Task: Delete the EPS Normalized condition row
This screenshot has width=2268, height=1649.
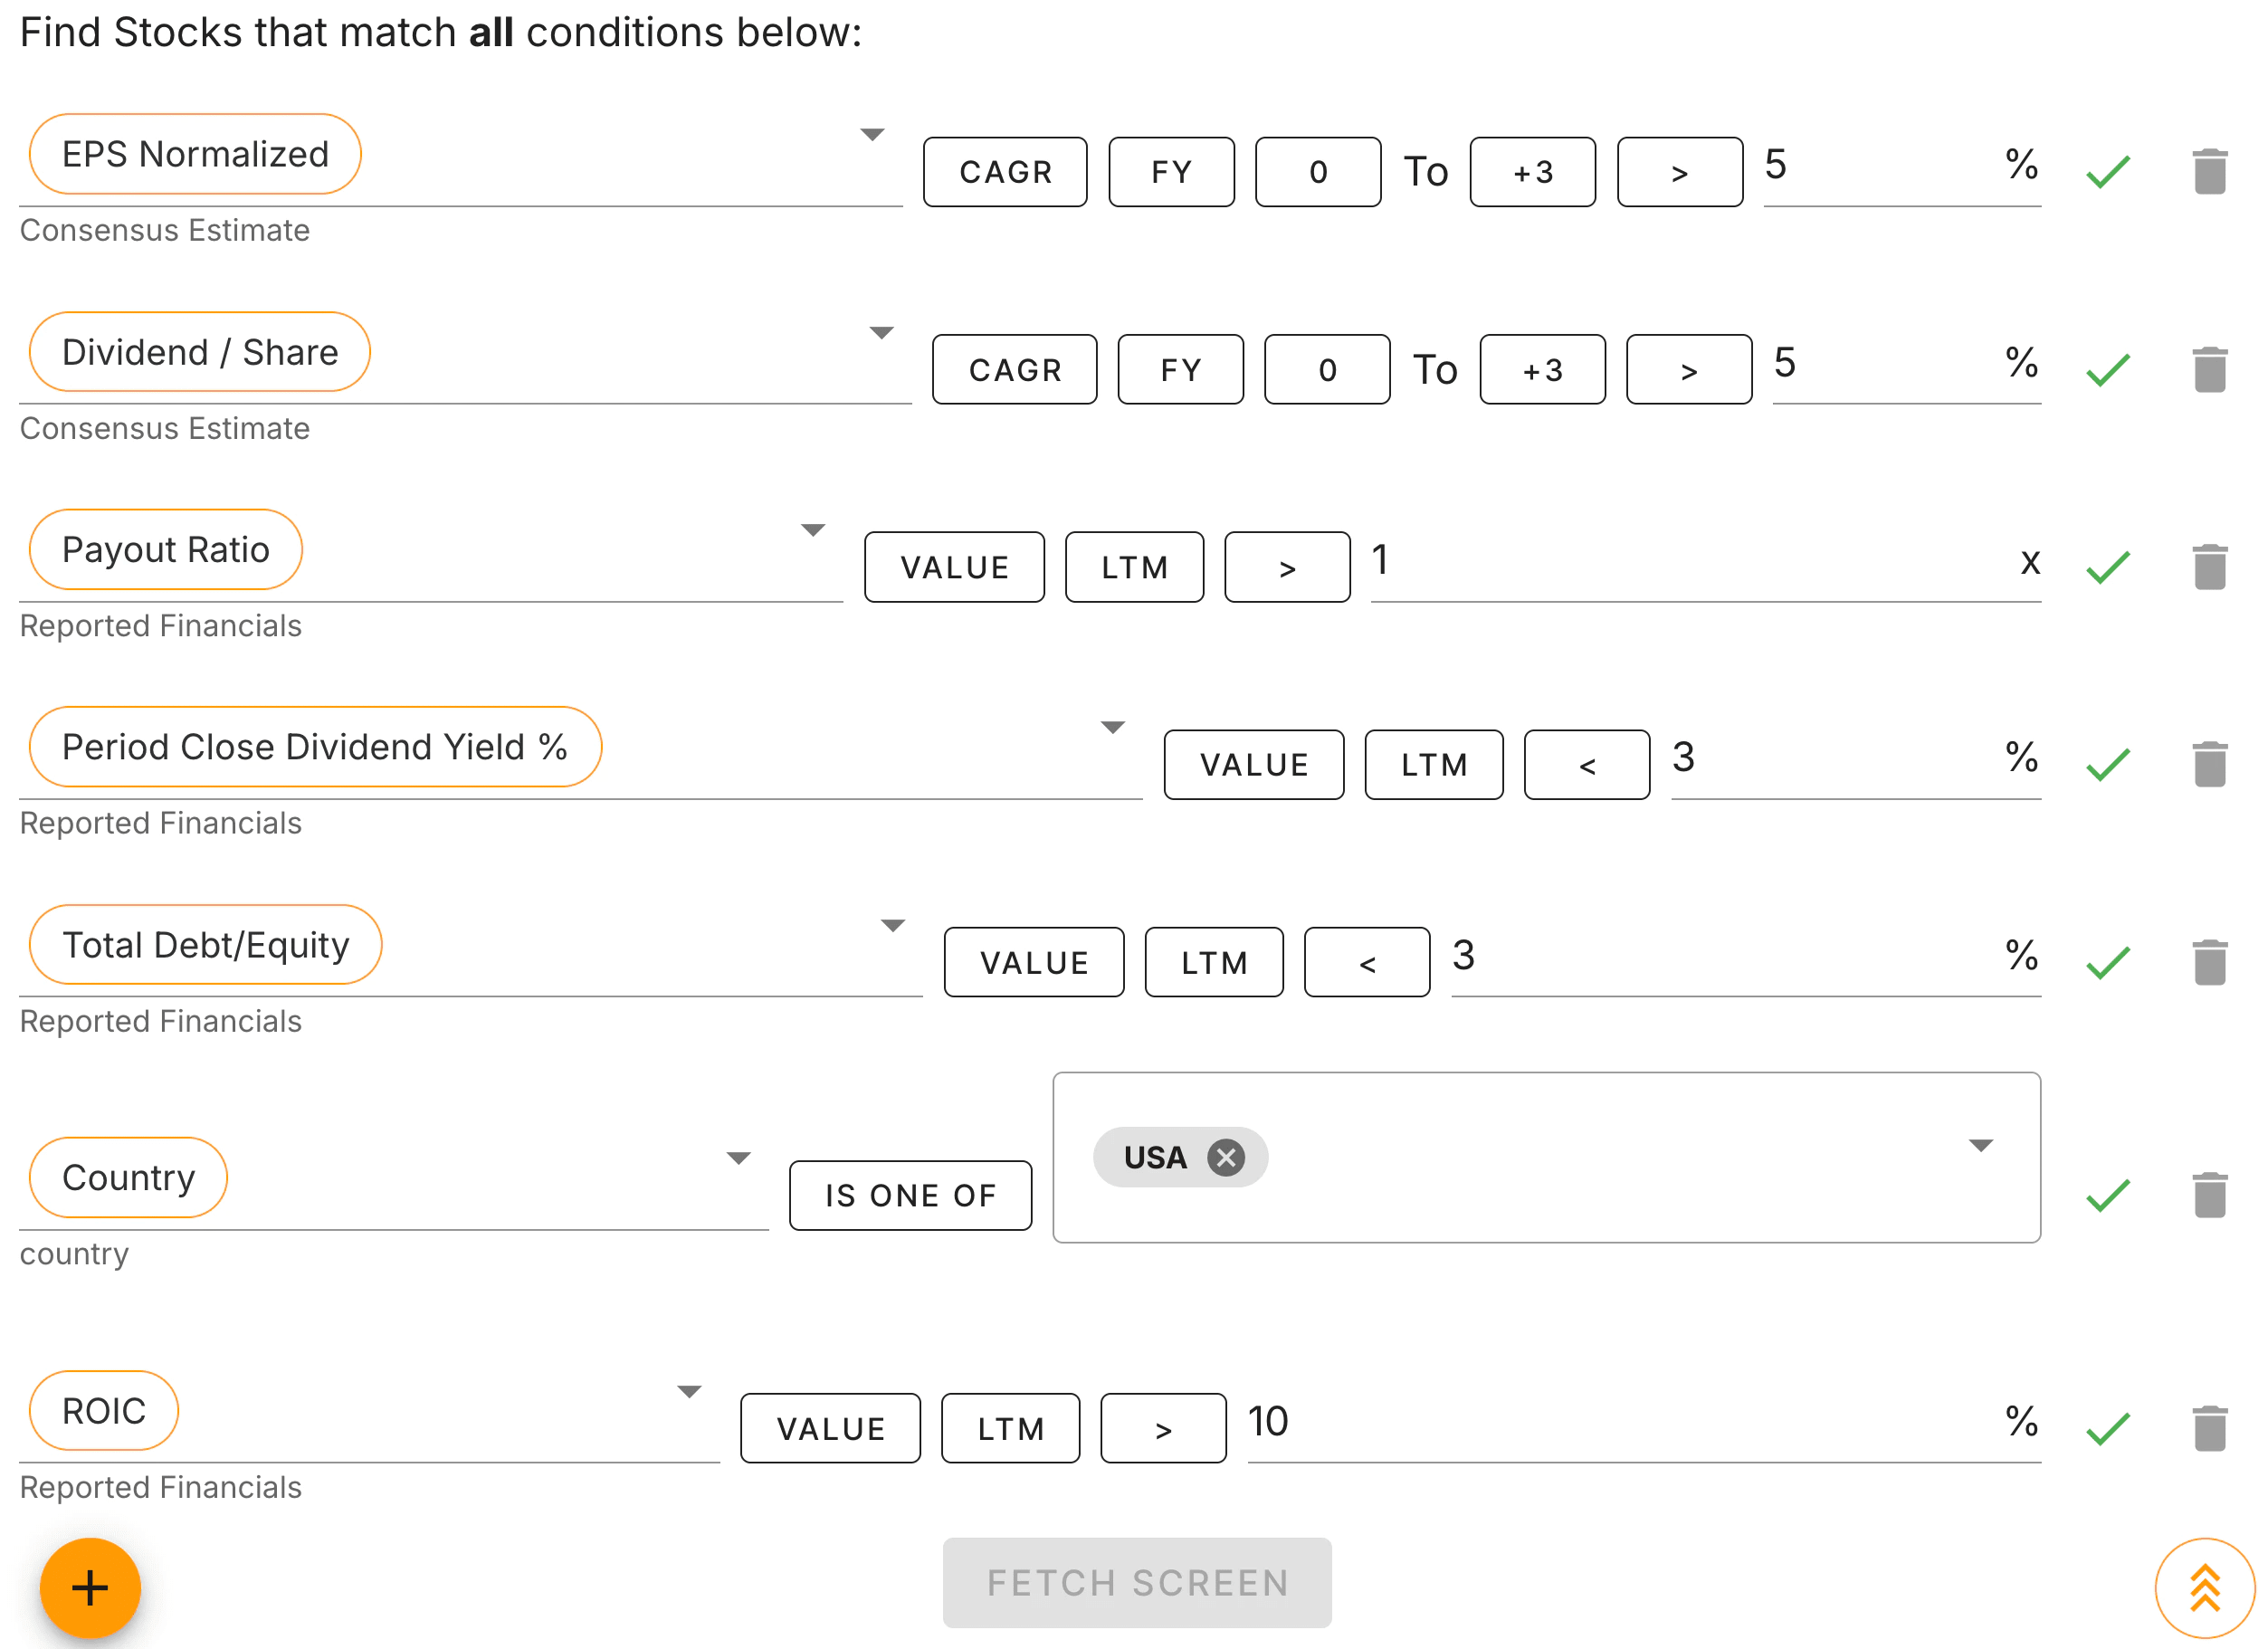Action: coord(2209,172)
